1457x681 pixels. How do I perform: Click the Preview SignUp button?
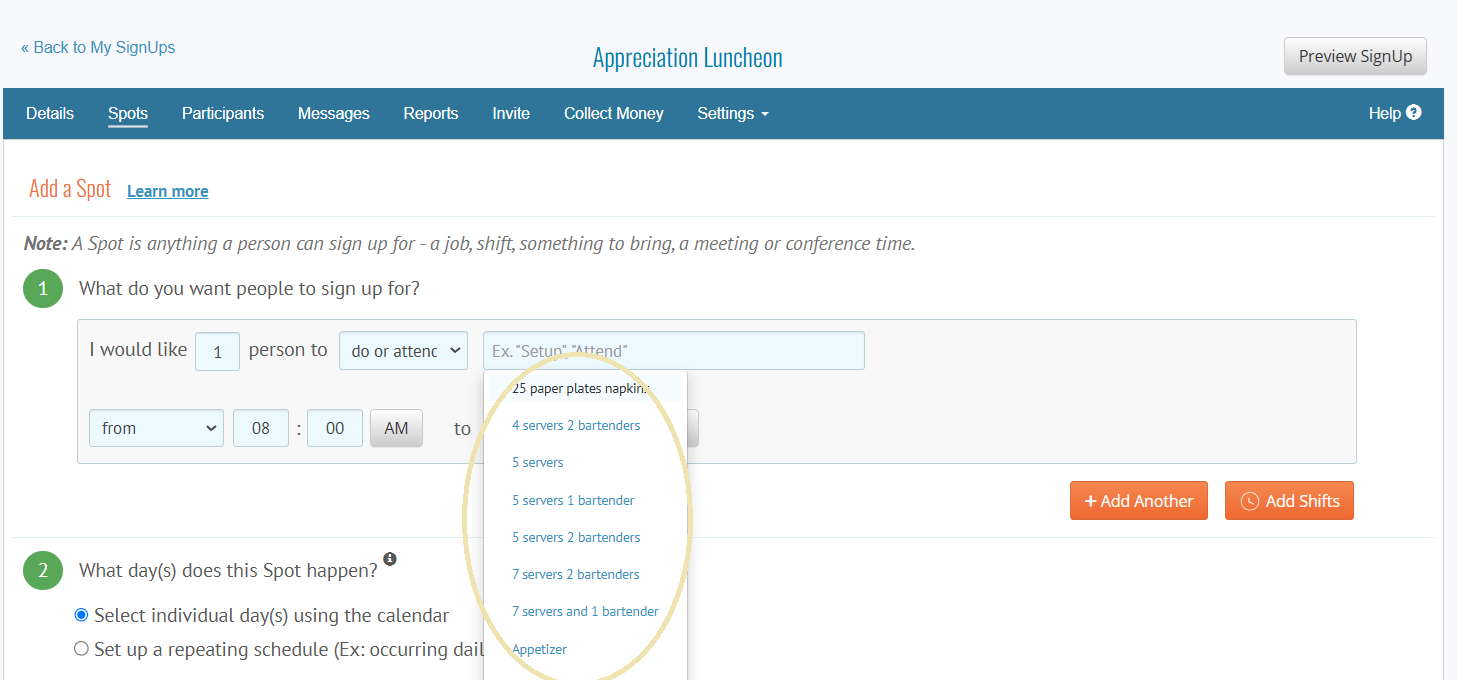click(1355, 57)
